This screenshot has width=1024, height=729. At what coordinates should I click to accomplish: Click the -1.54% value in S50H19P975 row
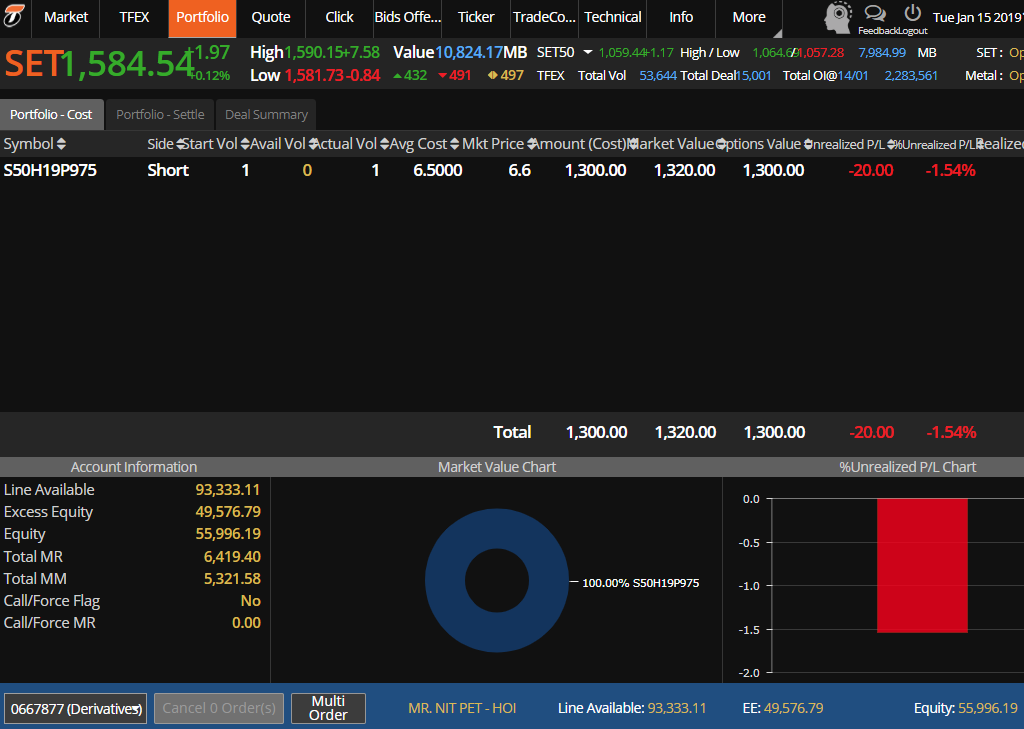[x=950, y=170]
